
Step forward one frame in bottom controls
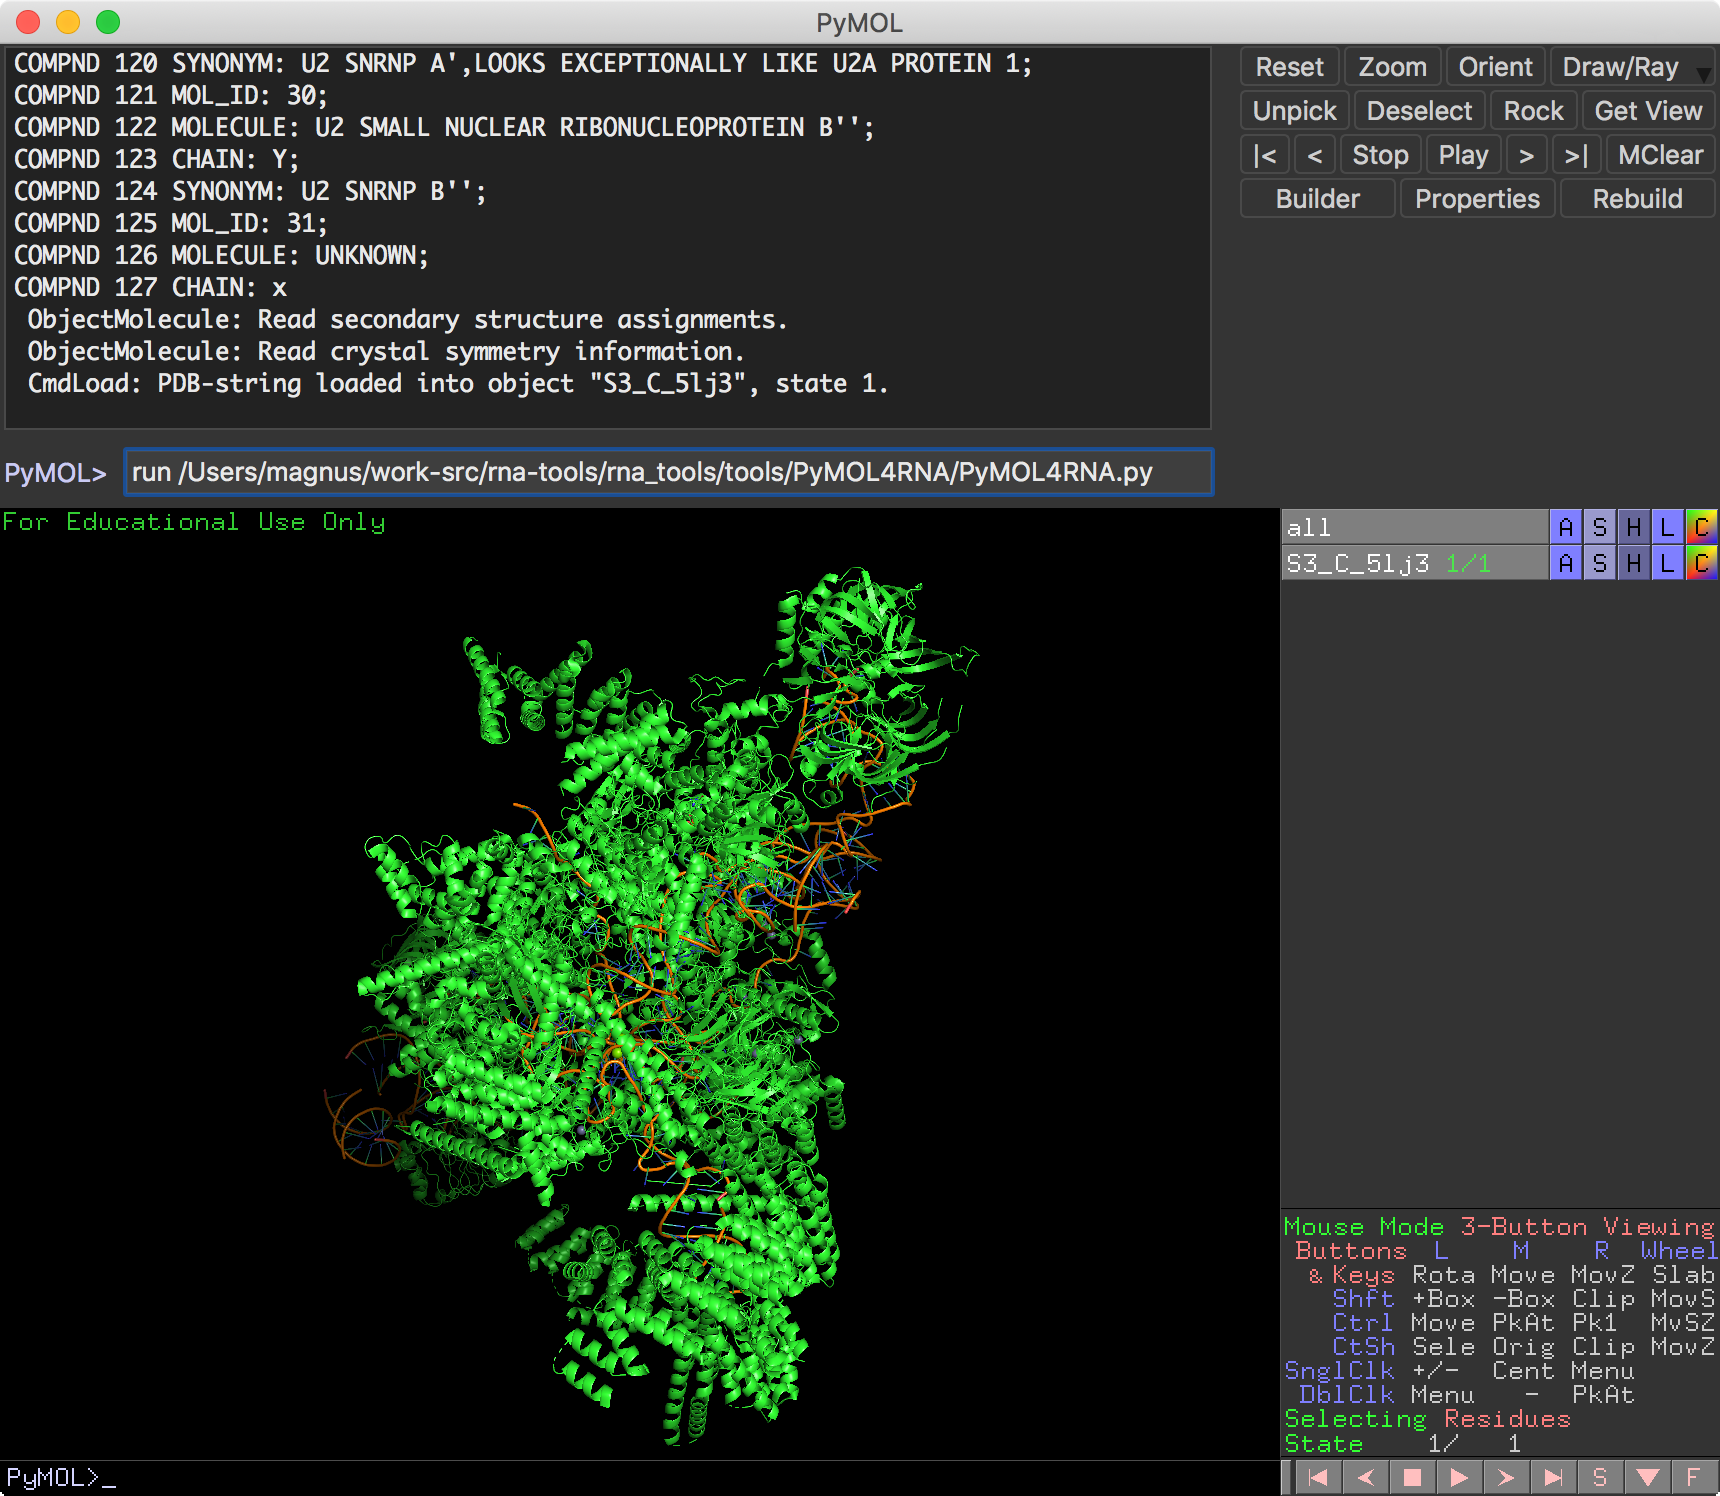click(1506, 1477)
